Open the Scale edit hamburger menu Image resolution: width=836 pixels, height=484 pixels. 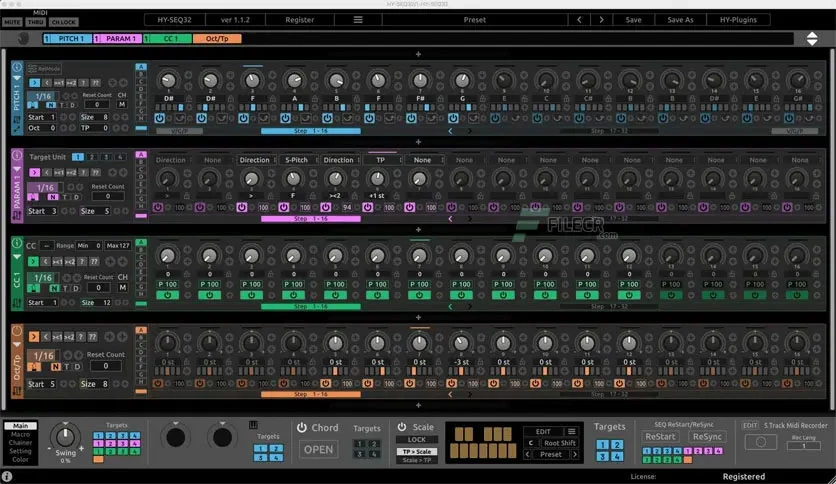point(572,432)
